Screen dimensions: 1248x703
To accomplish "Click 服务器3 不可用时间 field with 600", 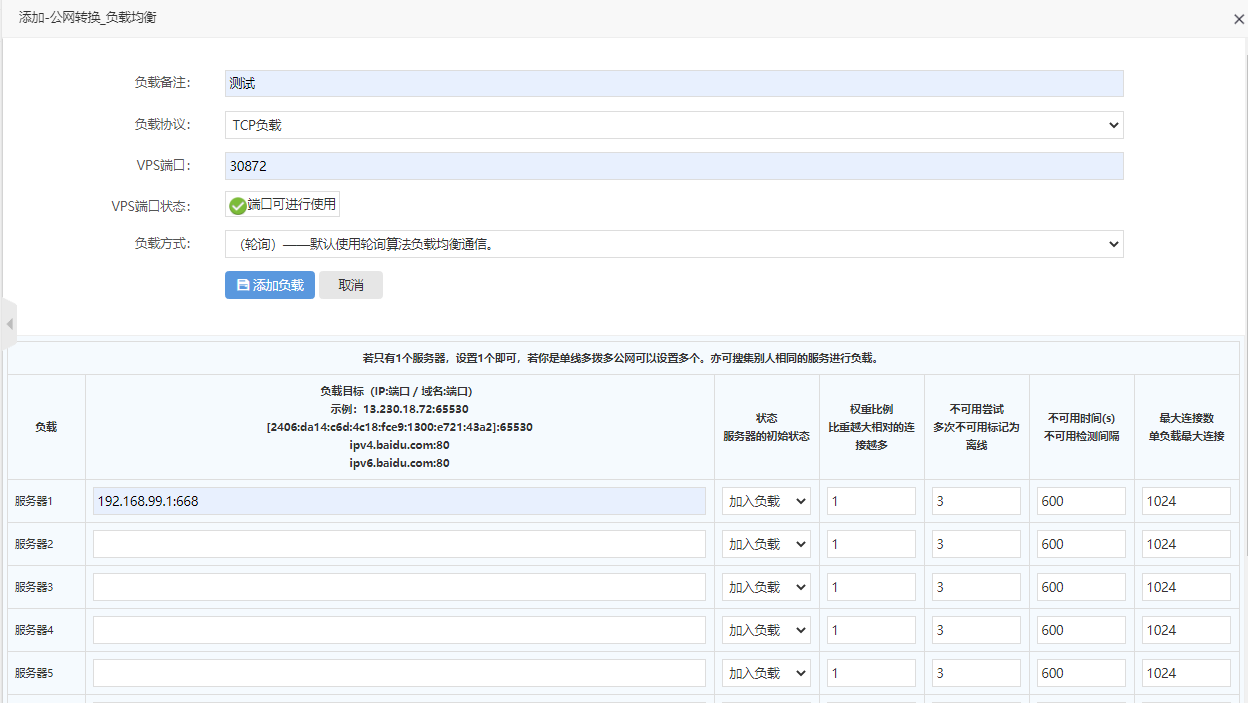I will pos(1081,587).
